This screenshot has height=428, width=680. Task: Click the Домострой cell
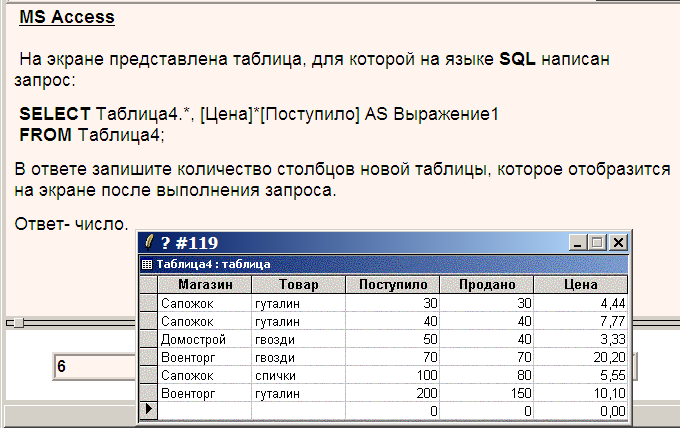[205, 340]
